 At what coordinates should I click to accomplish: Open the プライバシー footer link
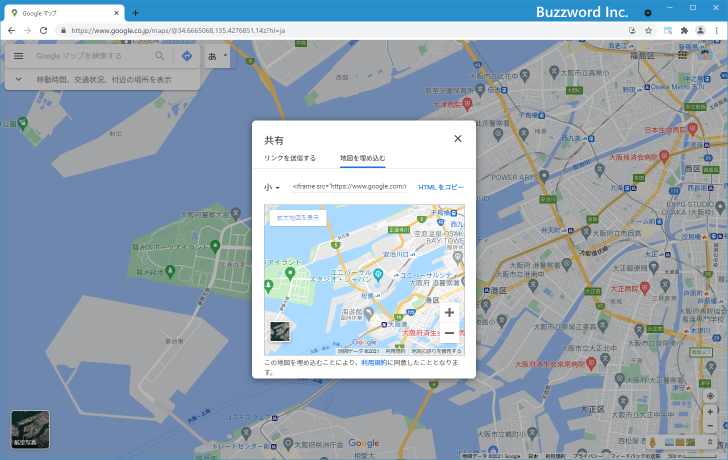point(588,456)
